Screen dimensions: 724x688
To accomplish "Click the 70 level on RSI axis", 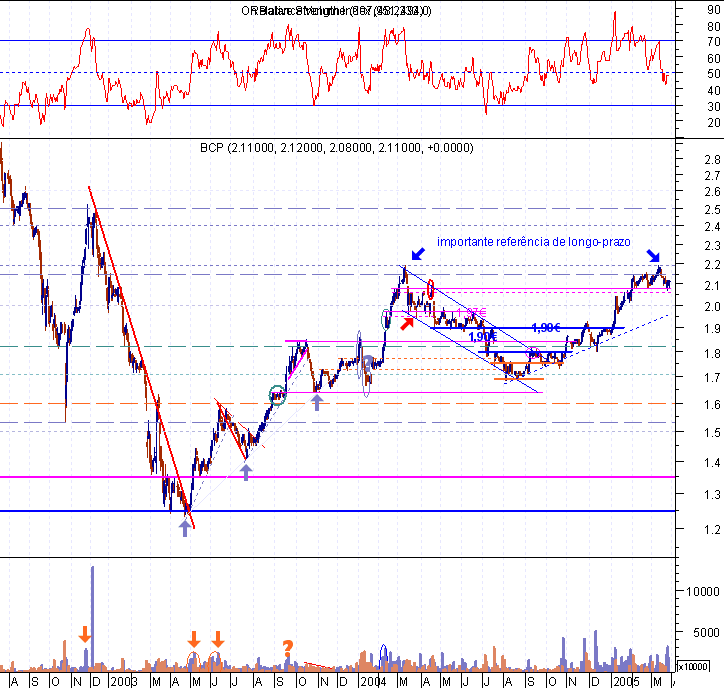I will 714,42.
